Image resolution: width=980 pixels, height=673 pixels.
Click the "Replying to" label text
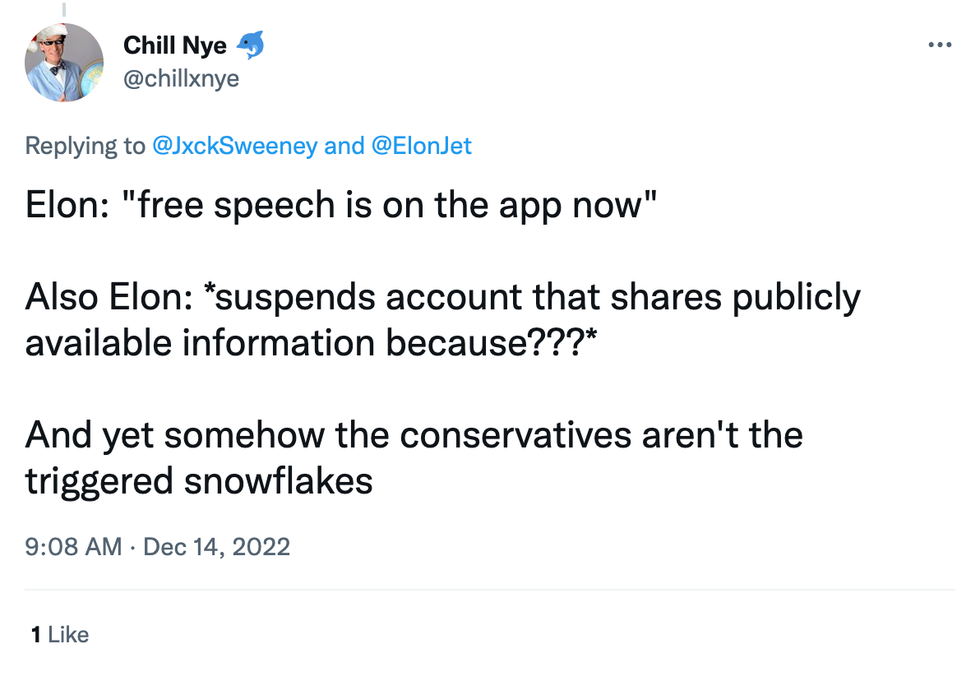coord(85,146)
